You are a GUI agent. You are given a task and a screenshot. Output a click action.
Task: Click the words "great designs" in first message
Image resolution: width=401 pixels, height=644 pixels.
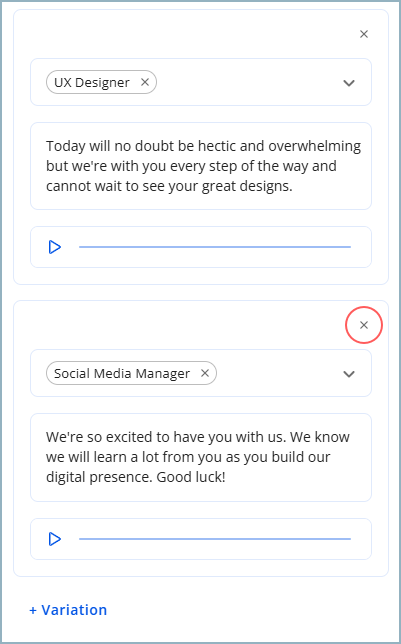pos(247,186)
